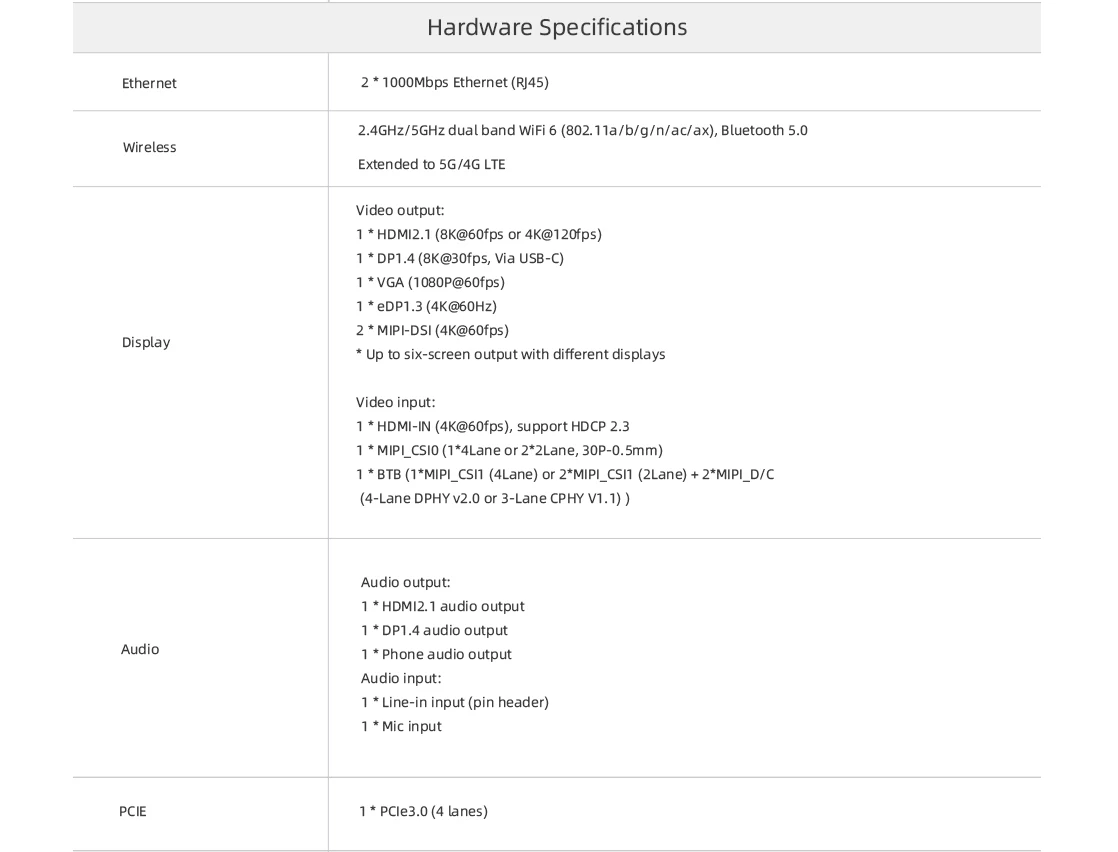The image size is (1118, 852).
Task: Click the MIPI-DSI 4K@60fps line
Action: 432,330
